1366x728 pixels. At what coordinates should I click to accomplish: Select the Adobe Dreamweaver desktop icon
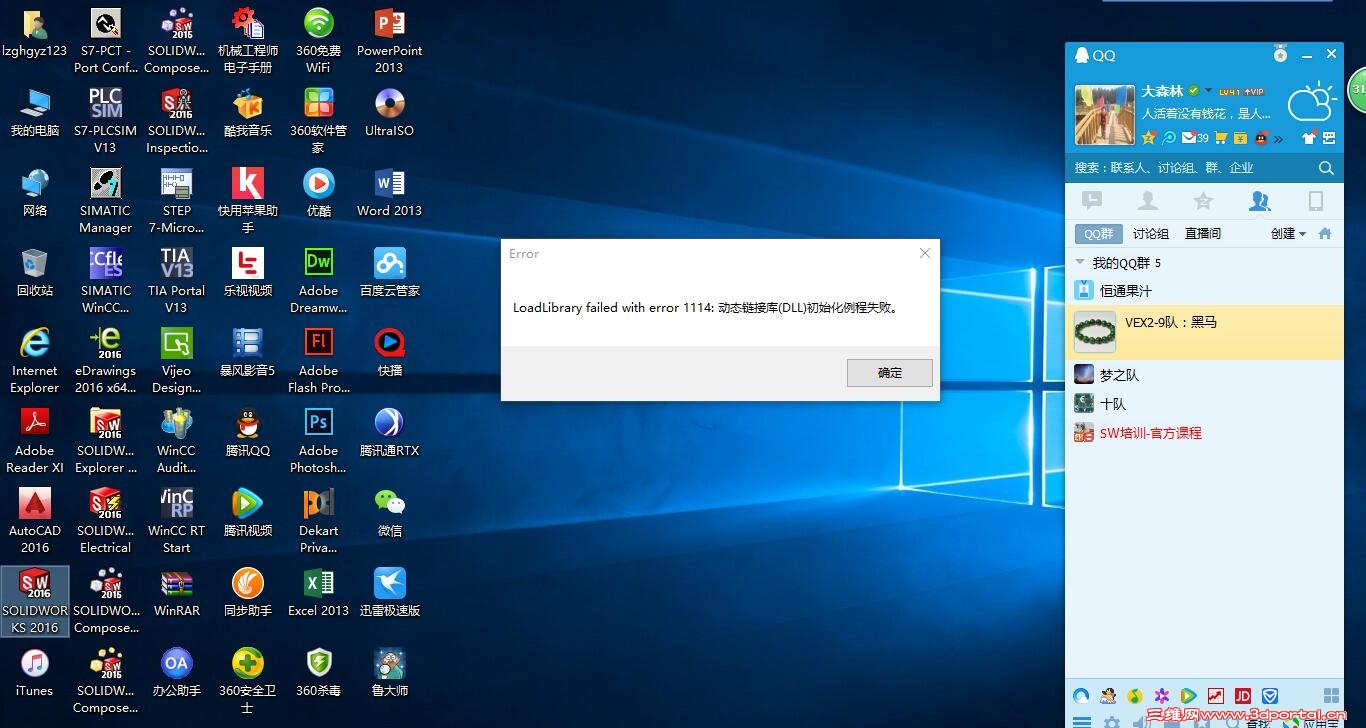318,281
